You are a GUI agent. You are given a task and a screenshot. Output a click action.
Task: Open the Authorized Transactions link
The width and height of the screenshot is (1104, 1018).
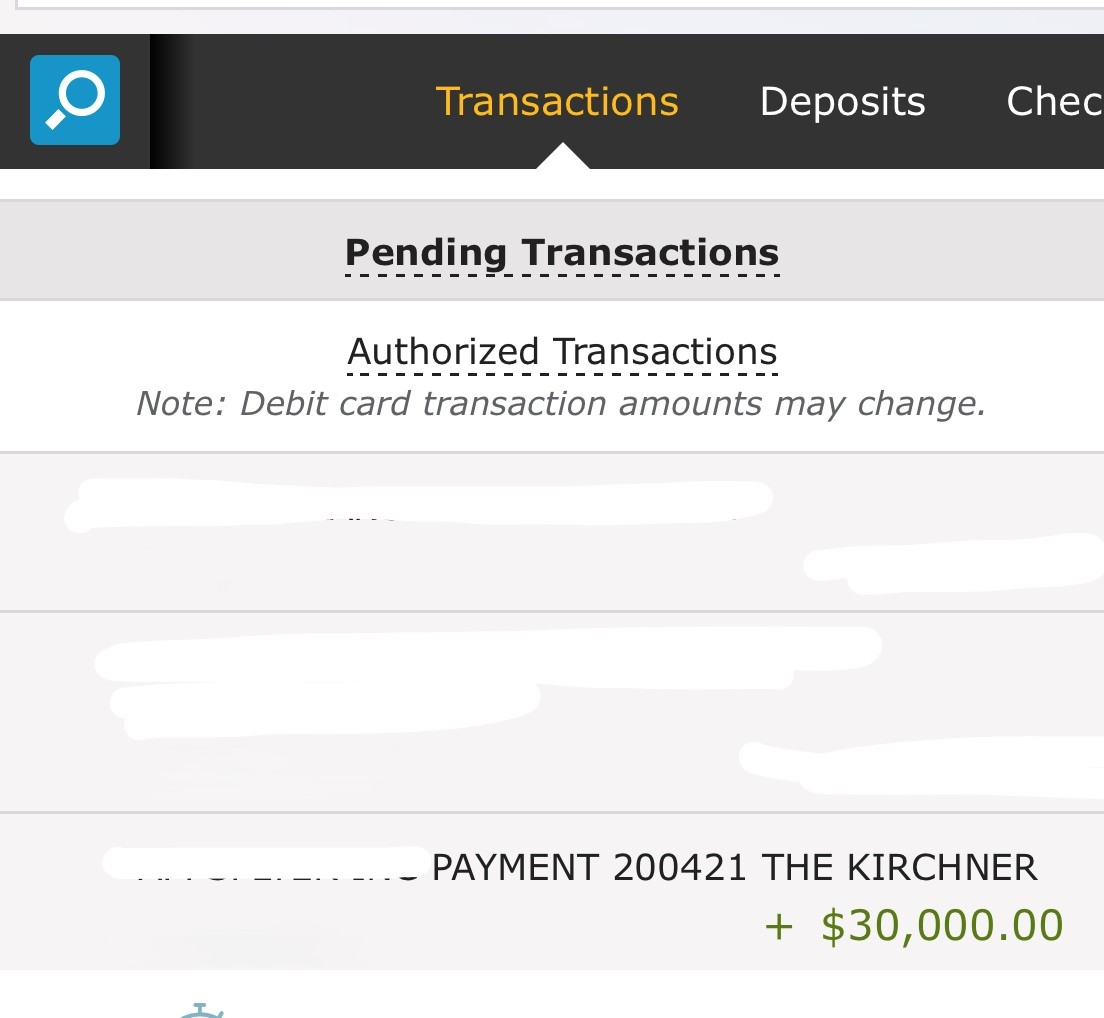(562, 352)
